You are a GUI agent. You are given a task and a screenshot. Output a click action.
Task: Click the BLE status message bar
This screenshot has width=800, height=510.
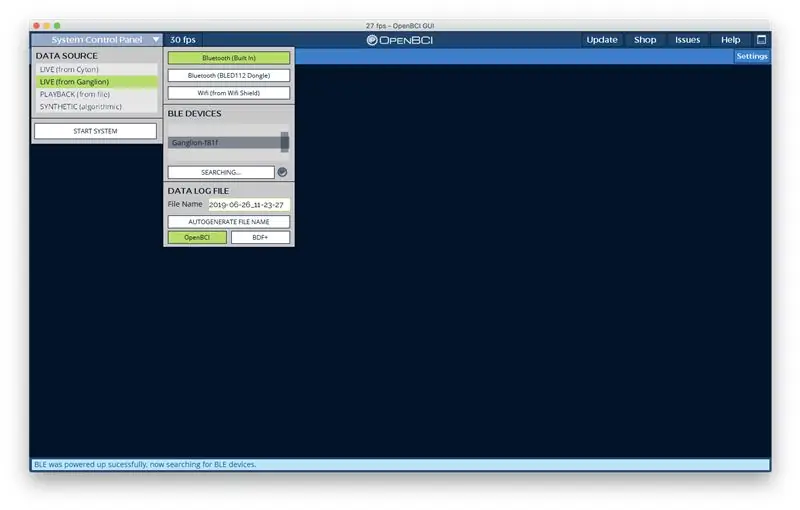pyautogui.click(x=400, y=465)
